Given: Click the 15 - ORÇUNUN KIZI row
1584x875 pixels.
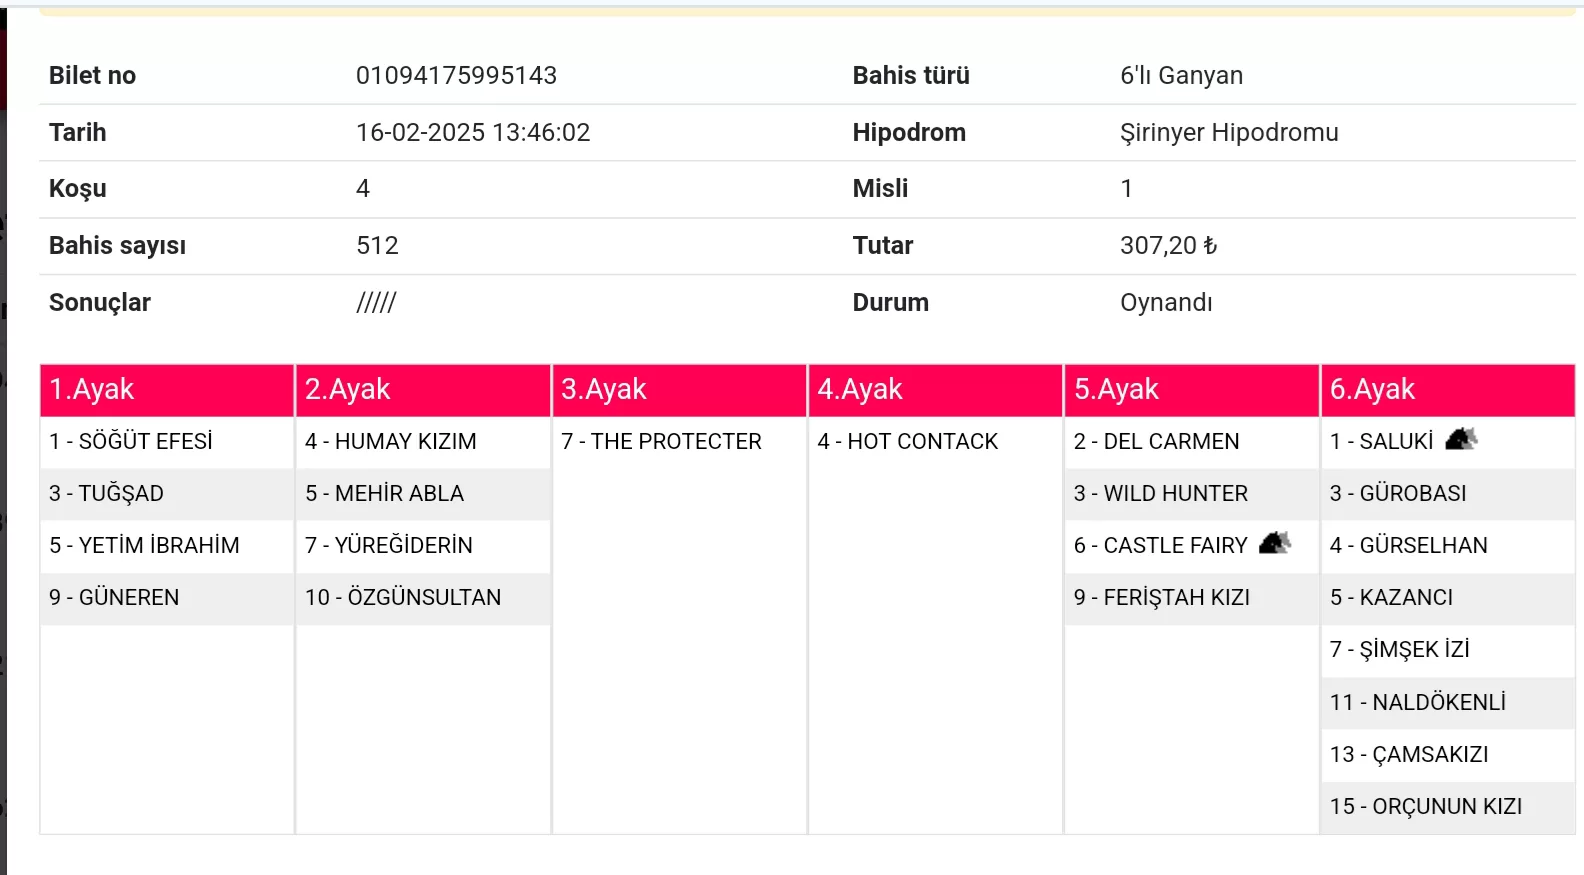Looking at the screenshot, I should [x=1425, y=806].
